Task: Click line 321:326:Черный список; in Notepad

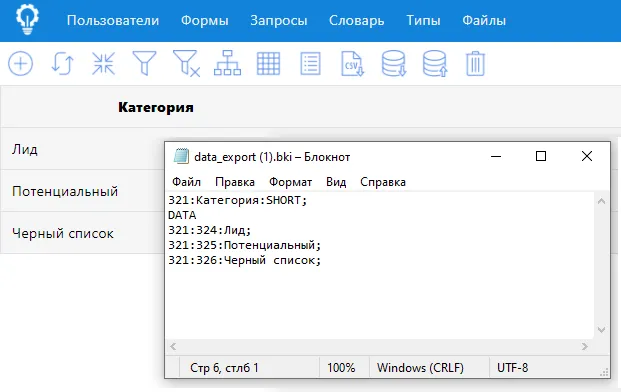Action: click(x=244, y=260)
